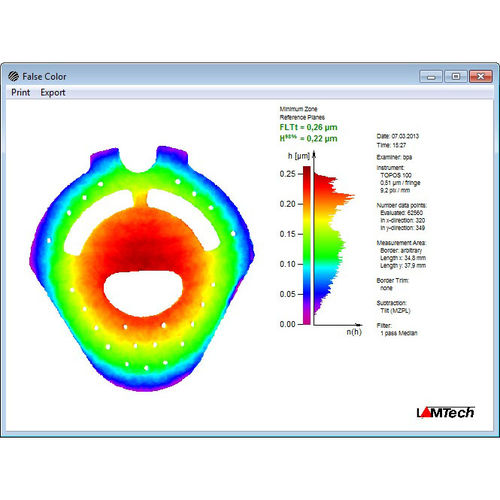The image size is (500, 500).
Task: Click the Border: arbitrary entry
Action: (x=401, y=250)
